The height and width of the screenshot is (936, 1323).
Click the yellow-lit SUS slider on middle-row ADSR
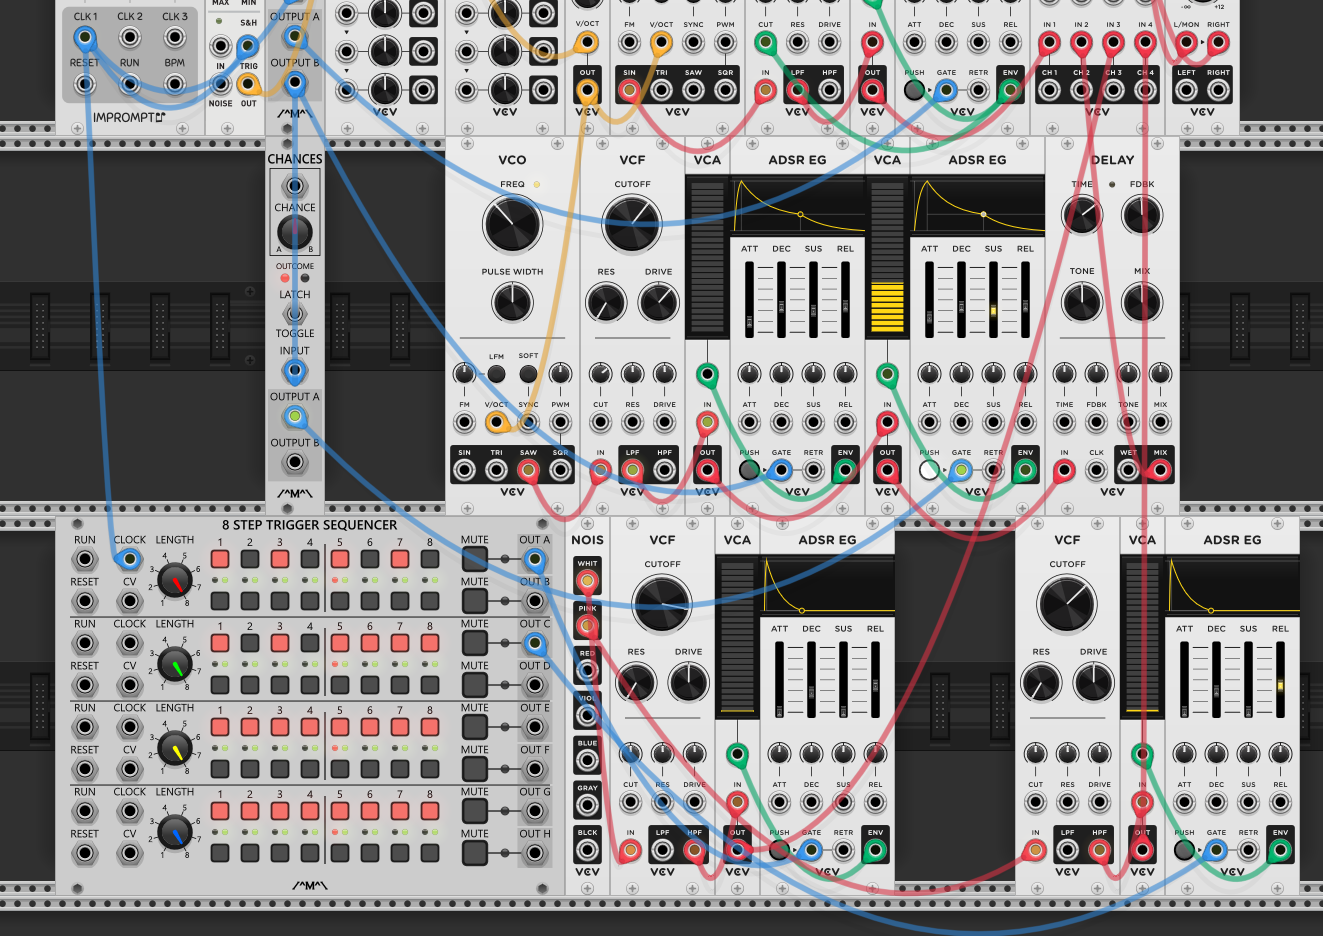pos(993,300)
